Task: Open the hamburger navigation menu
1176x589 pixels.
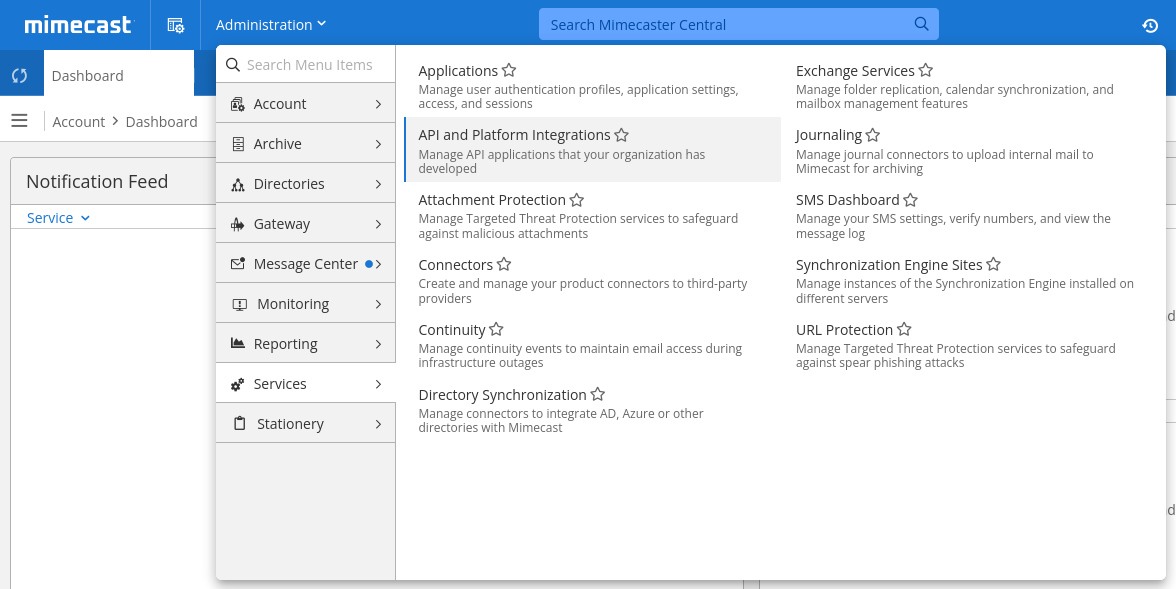Action: (20, 121)
